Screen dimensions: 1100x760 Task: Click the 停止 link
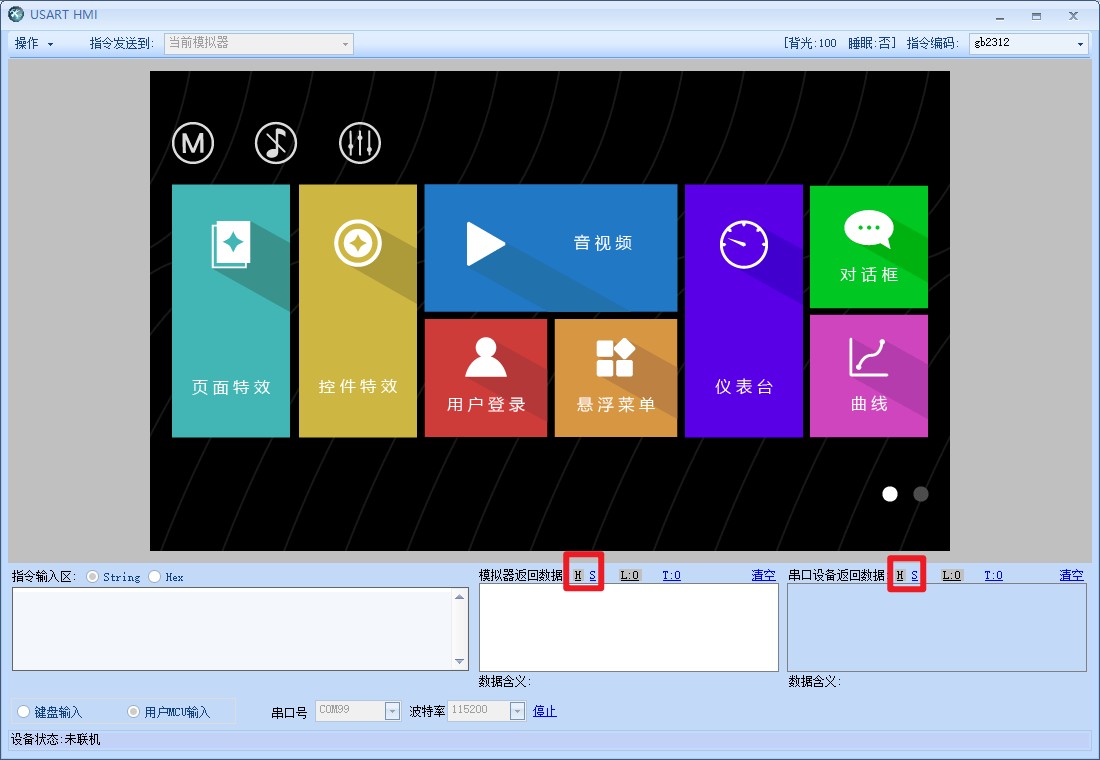click(544, 711)
